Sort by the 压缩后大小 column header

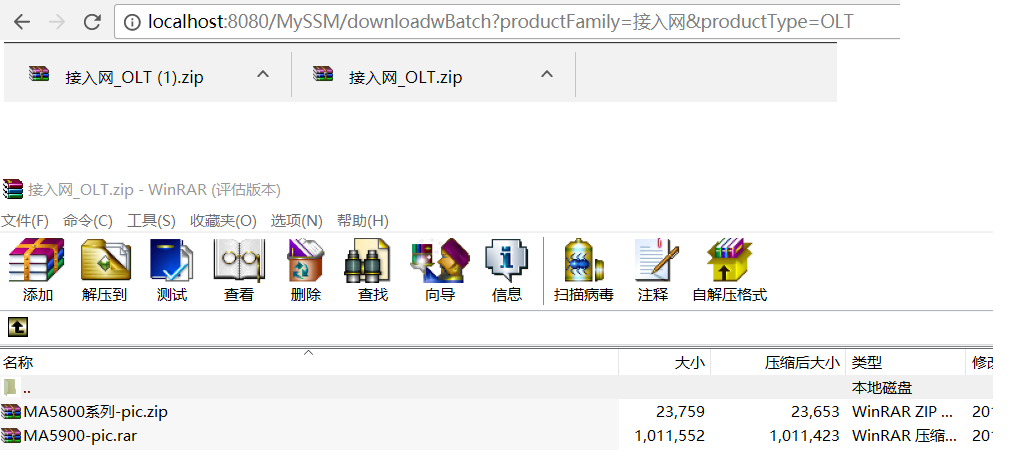coord(779,362)
